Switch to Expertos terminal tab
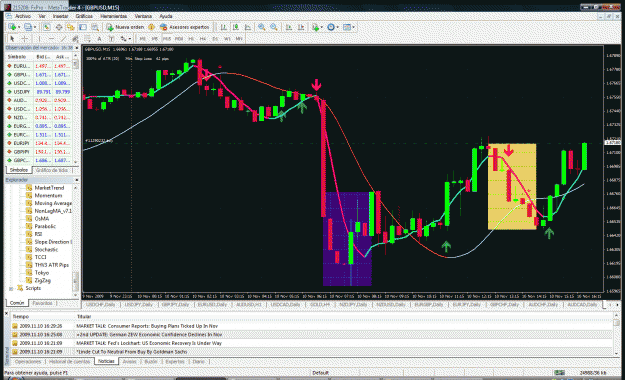 pos(175,362)
